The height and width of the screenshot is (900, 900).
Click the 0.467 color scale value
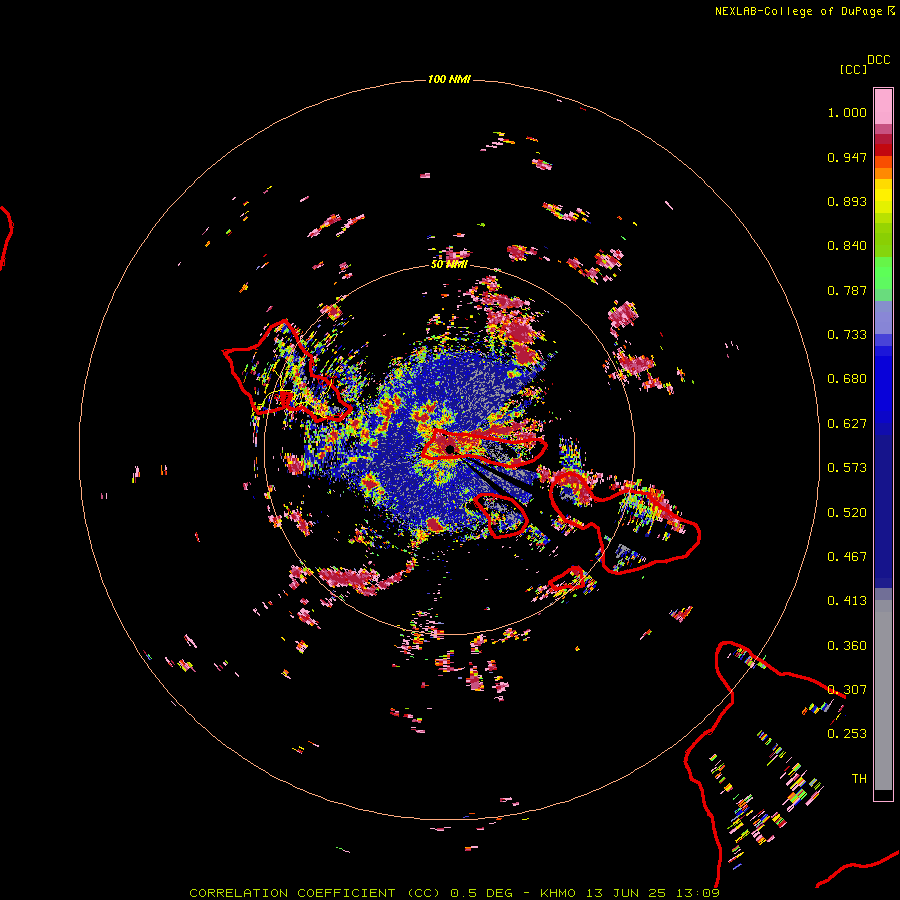(x=847, y=557)
